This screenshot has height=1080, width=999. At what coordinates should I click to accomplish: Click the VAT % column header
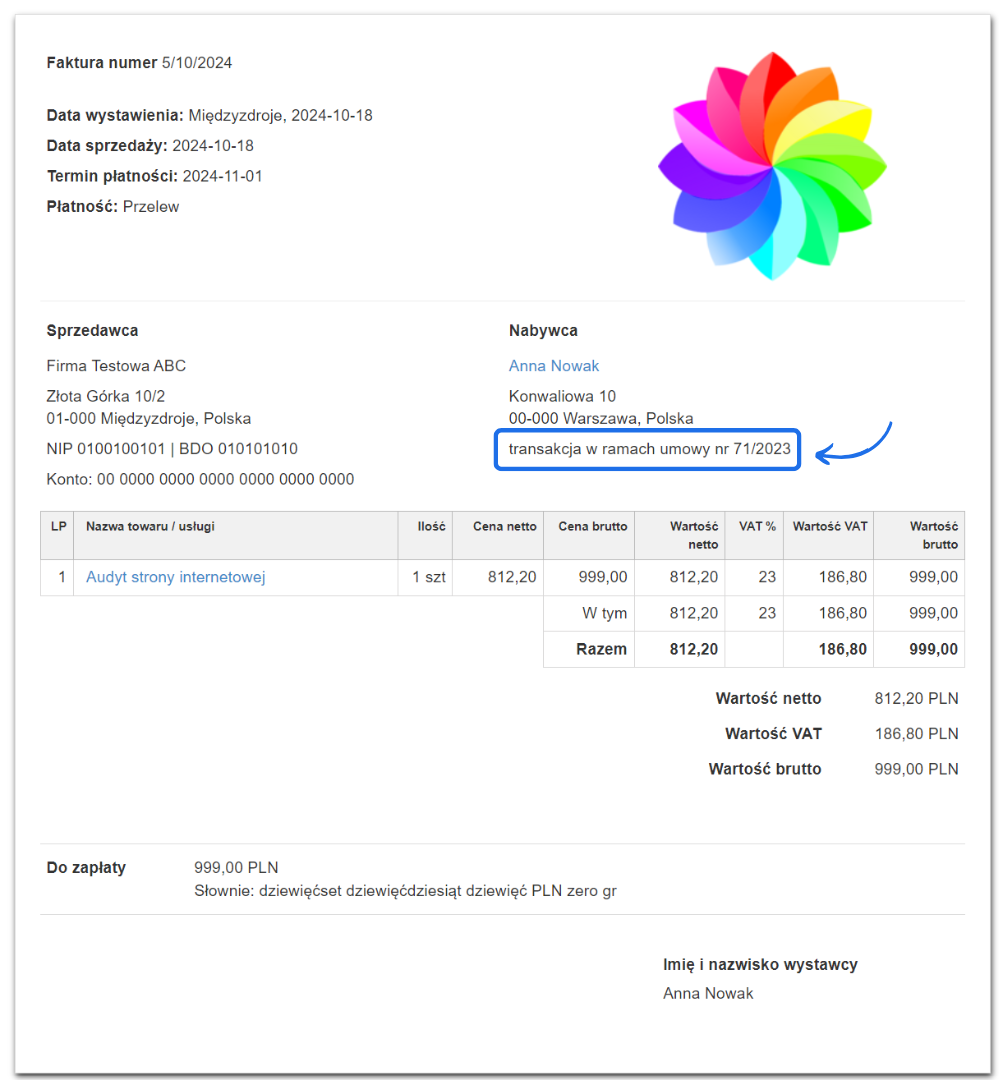tap(757, 527)
